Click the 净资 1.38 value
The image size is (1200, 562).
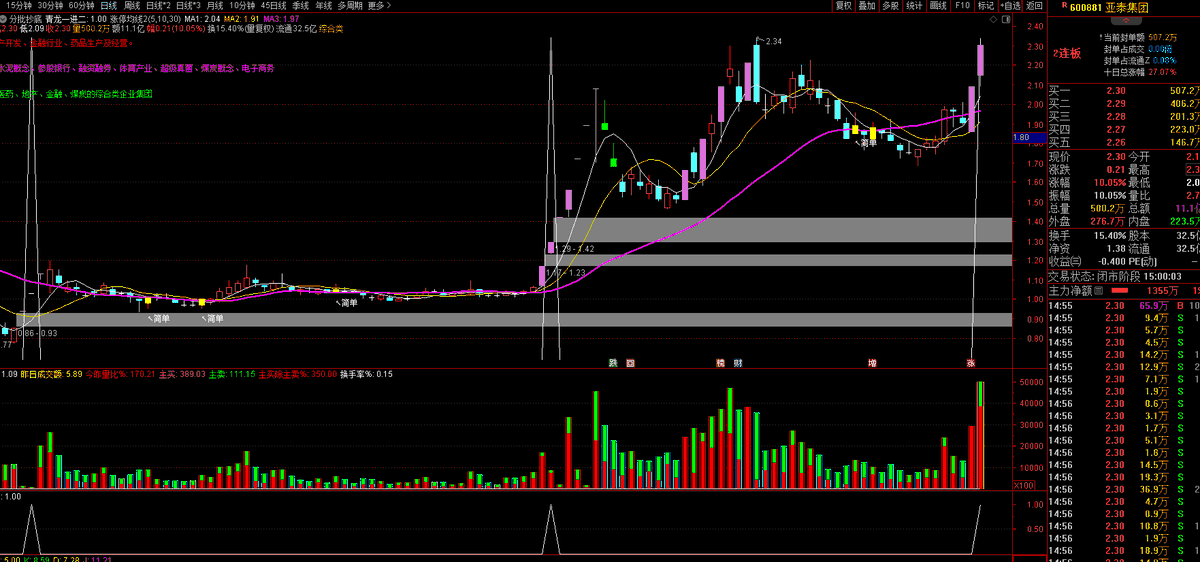(1116, 248)
